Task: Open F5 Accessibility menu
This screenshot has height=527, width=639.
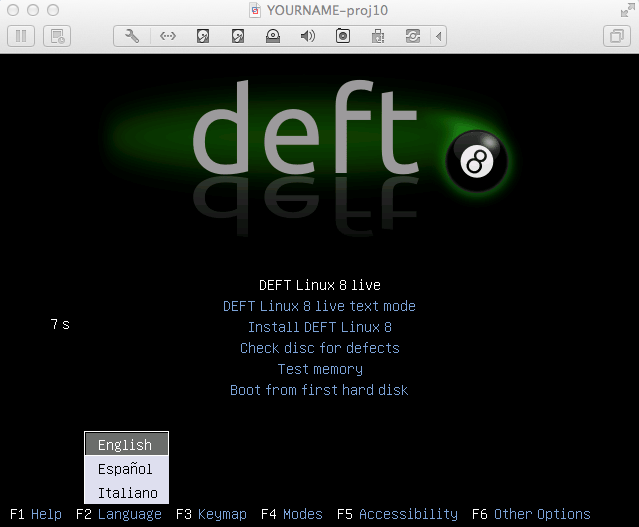Action: [397, 514]
